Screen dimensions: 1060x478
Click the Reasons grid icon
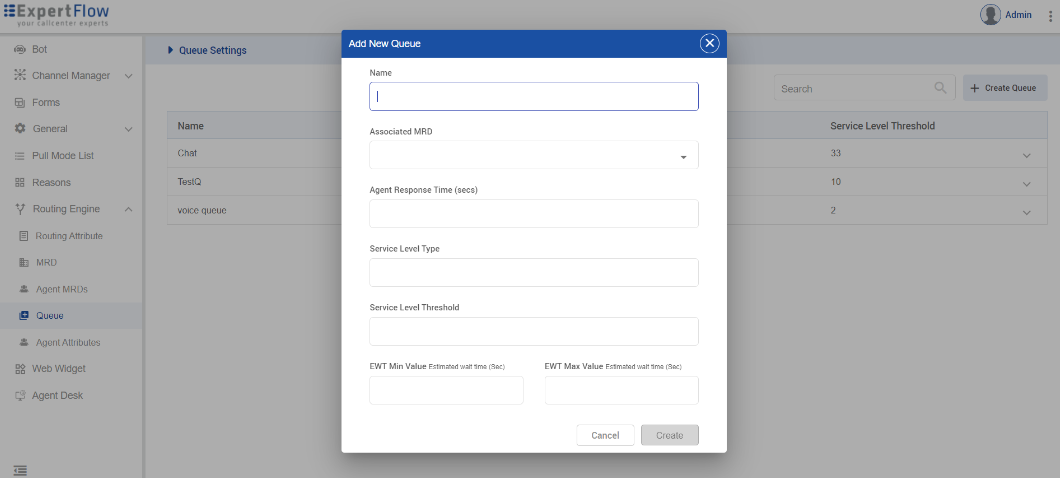[20, 183]
